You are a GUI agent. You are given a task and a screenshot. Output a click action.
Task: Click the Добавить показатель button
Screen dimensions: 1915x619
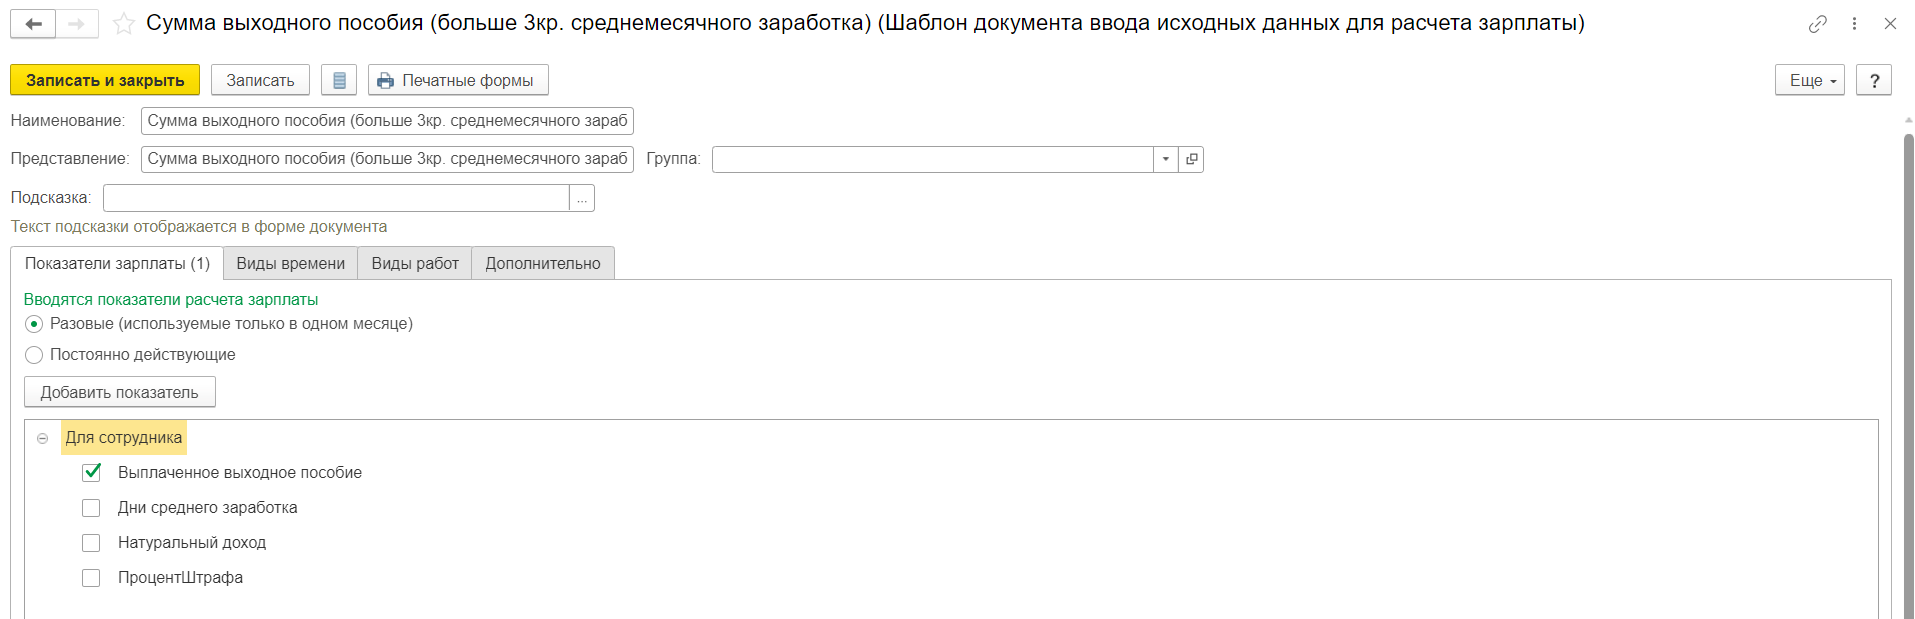(120, 392)
